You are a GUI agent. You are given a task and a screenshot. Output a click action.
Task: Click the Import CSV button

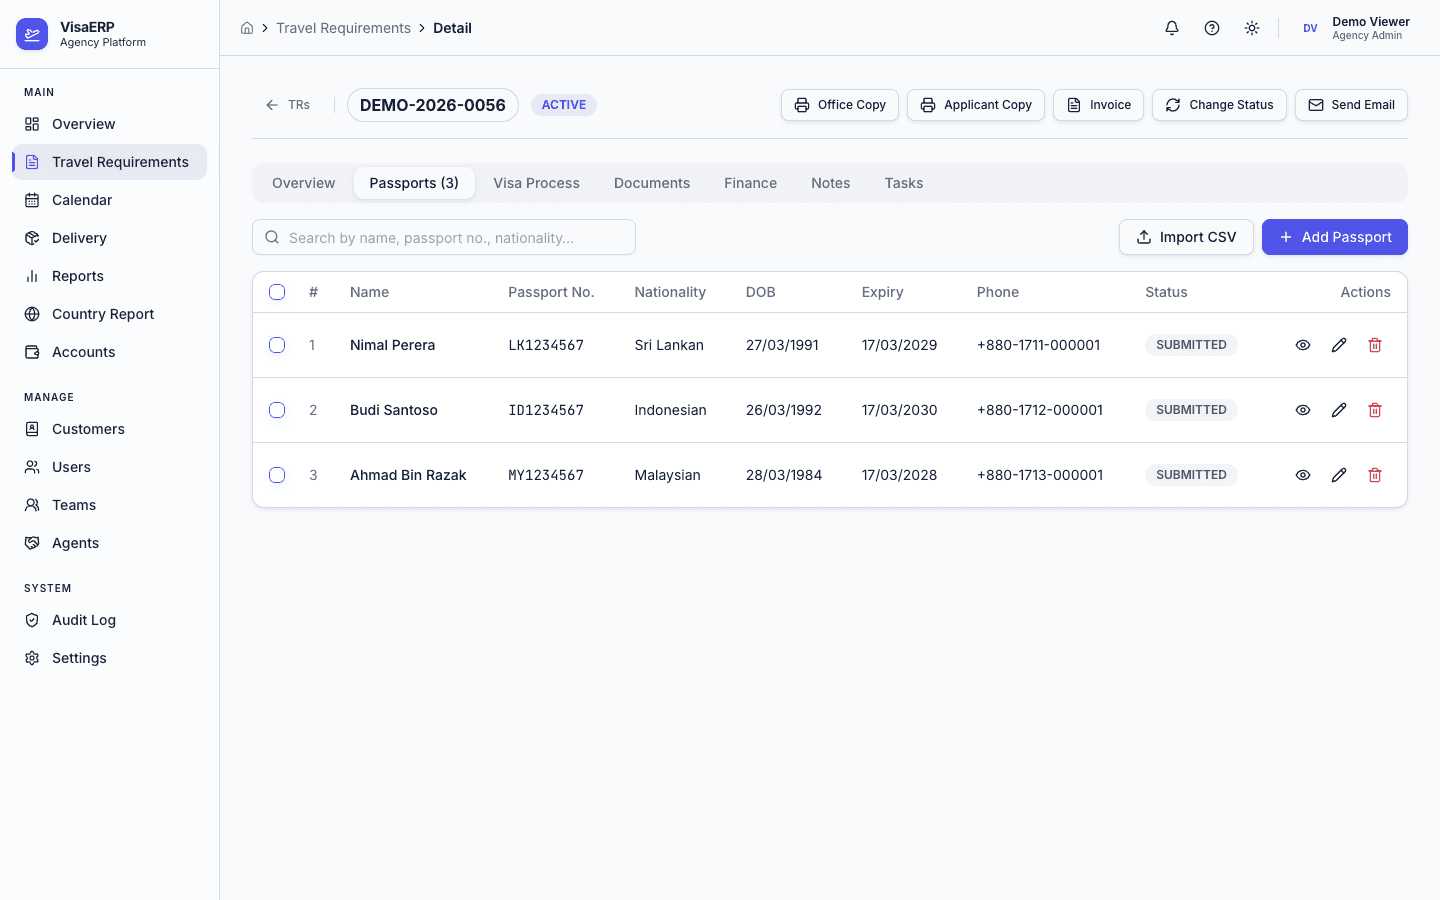(1186, 237)
